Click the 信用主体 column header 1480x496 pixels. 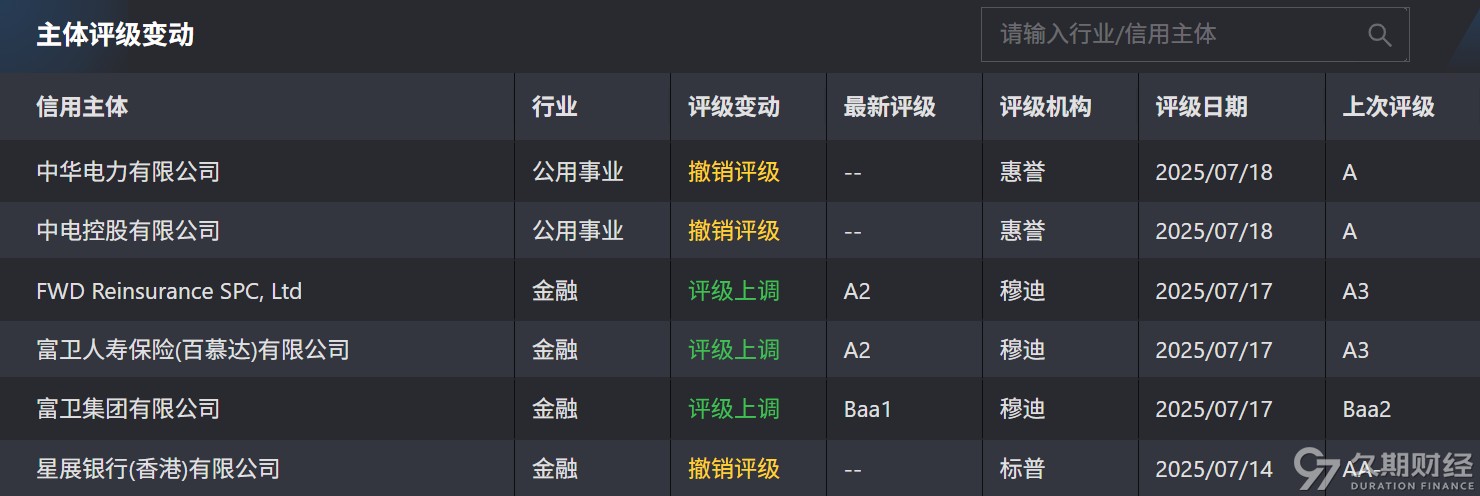tap(82, 107)
